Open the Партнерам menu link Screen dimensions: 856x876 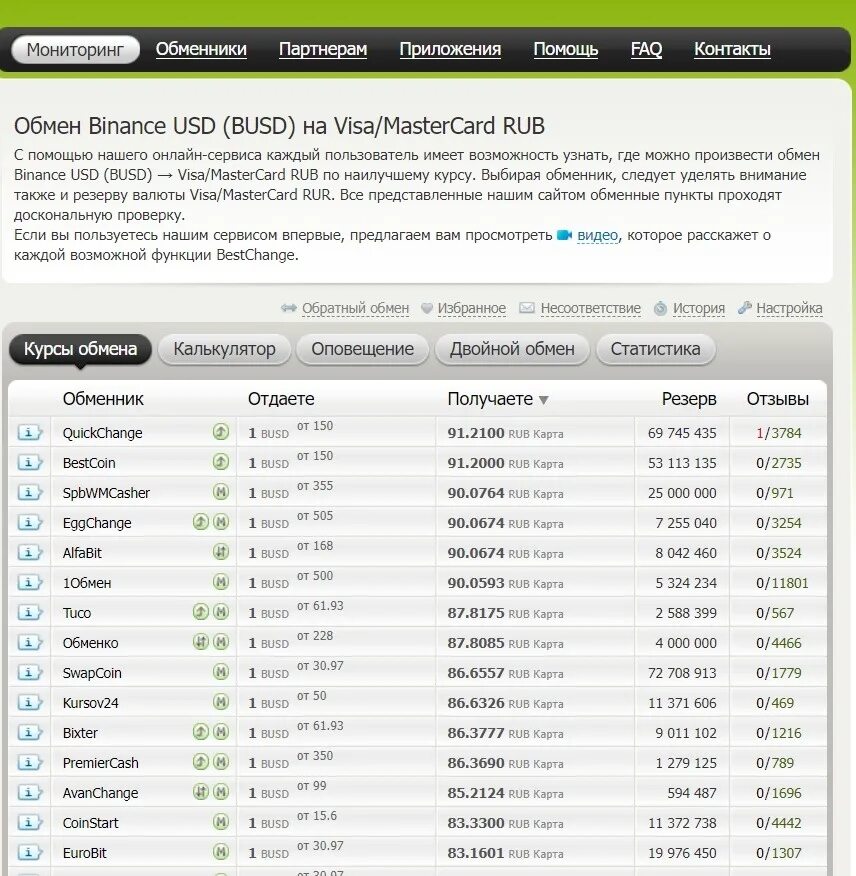pyautogui.click(x=323, y=49)
